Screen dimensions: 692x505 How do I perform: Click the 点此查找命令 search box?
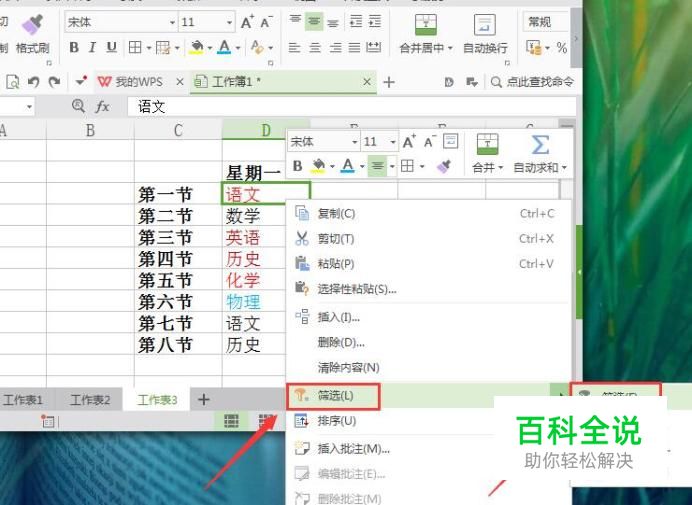[x=533, y=82]
